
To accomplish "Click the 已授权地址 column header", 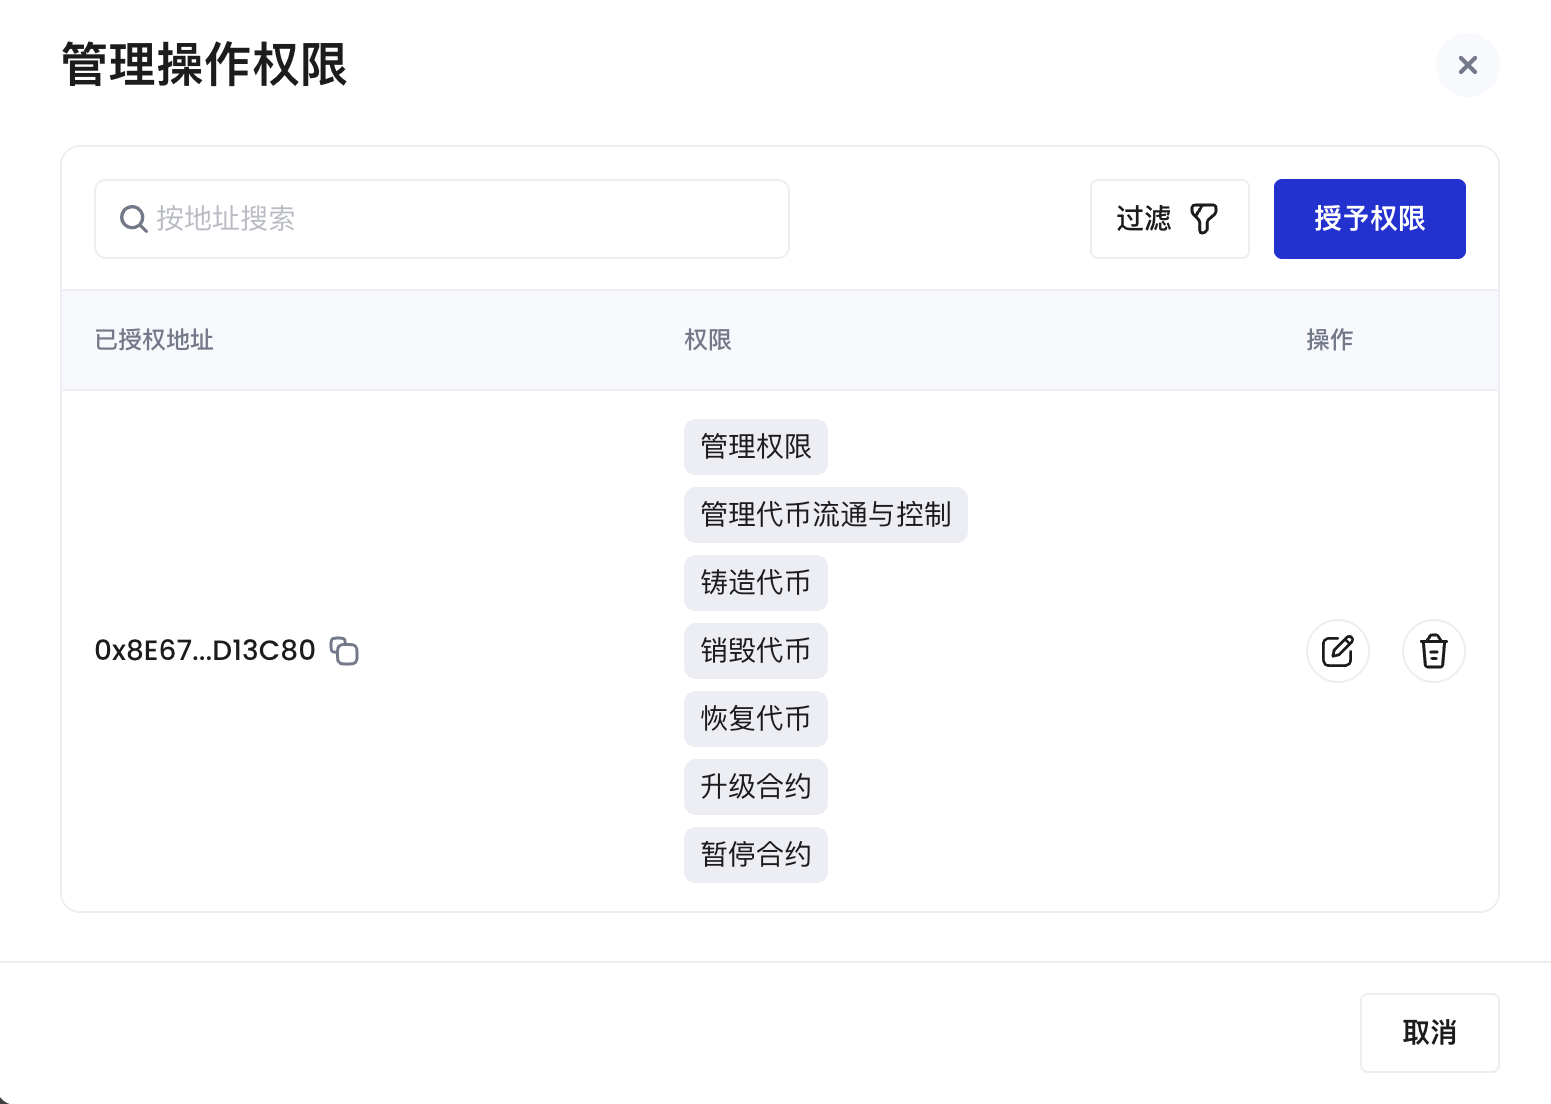I will 153,340.
